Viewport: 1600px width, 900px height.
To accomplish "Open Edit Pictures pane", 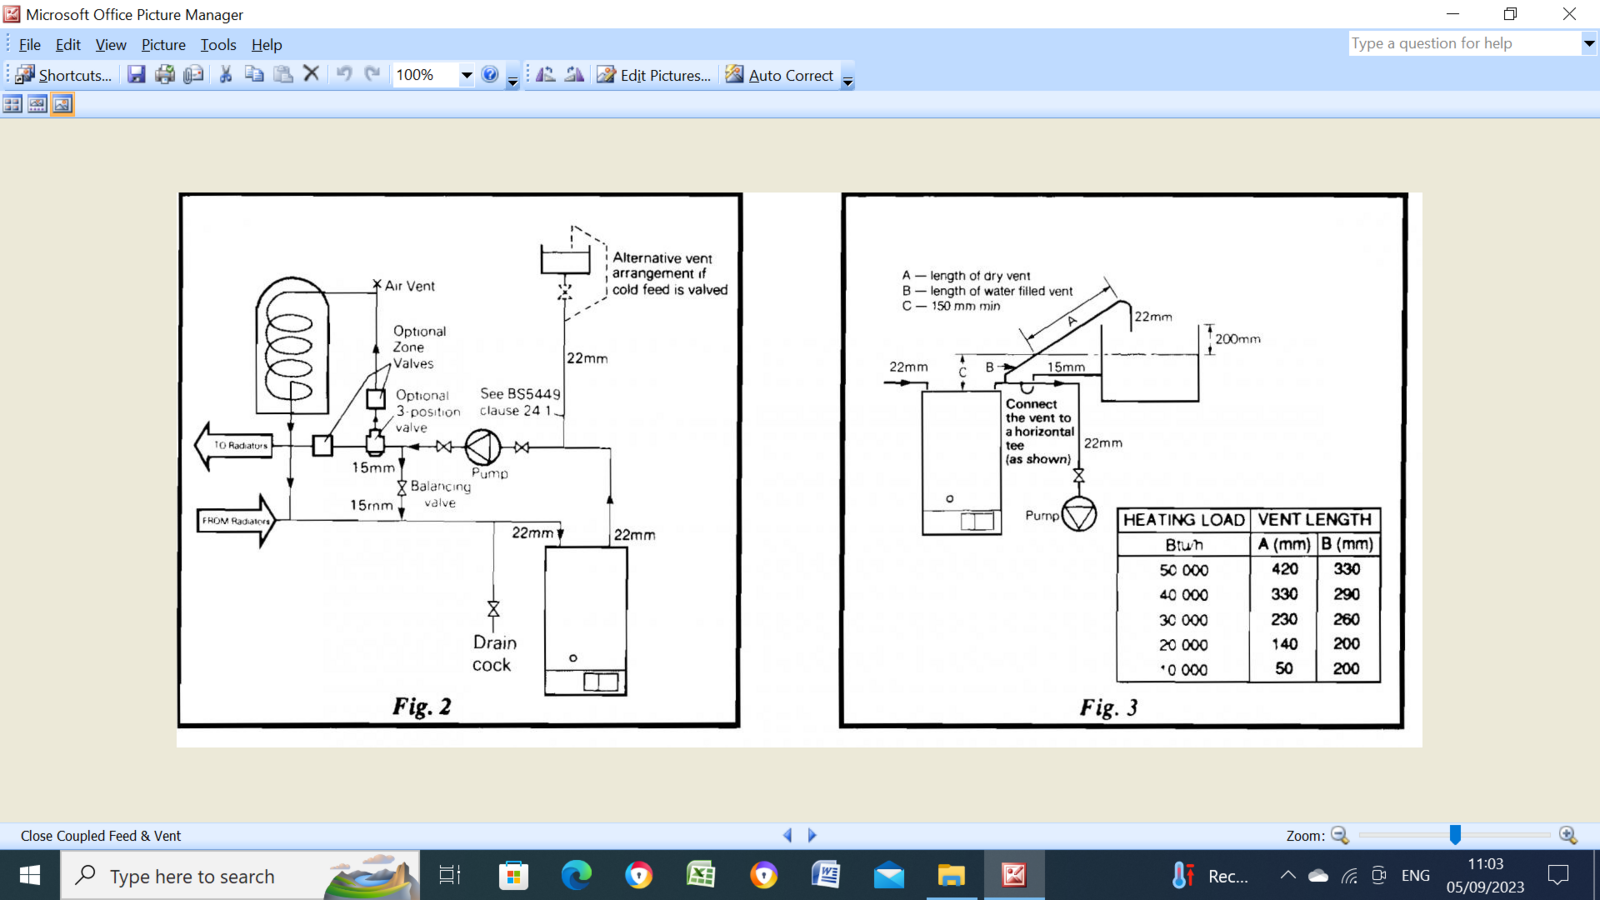I will (x=655, y=75).
